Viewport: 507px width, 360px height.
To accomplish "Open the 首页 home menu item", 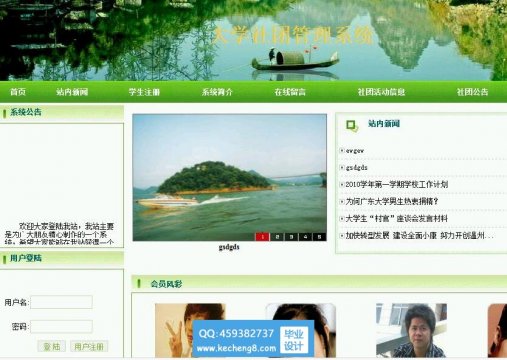I will coord(18,92).
